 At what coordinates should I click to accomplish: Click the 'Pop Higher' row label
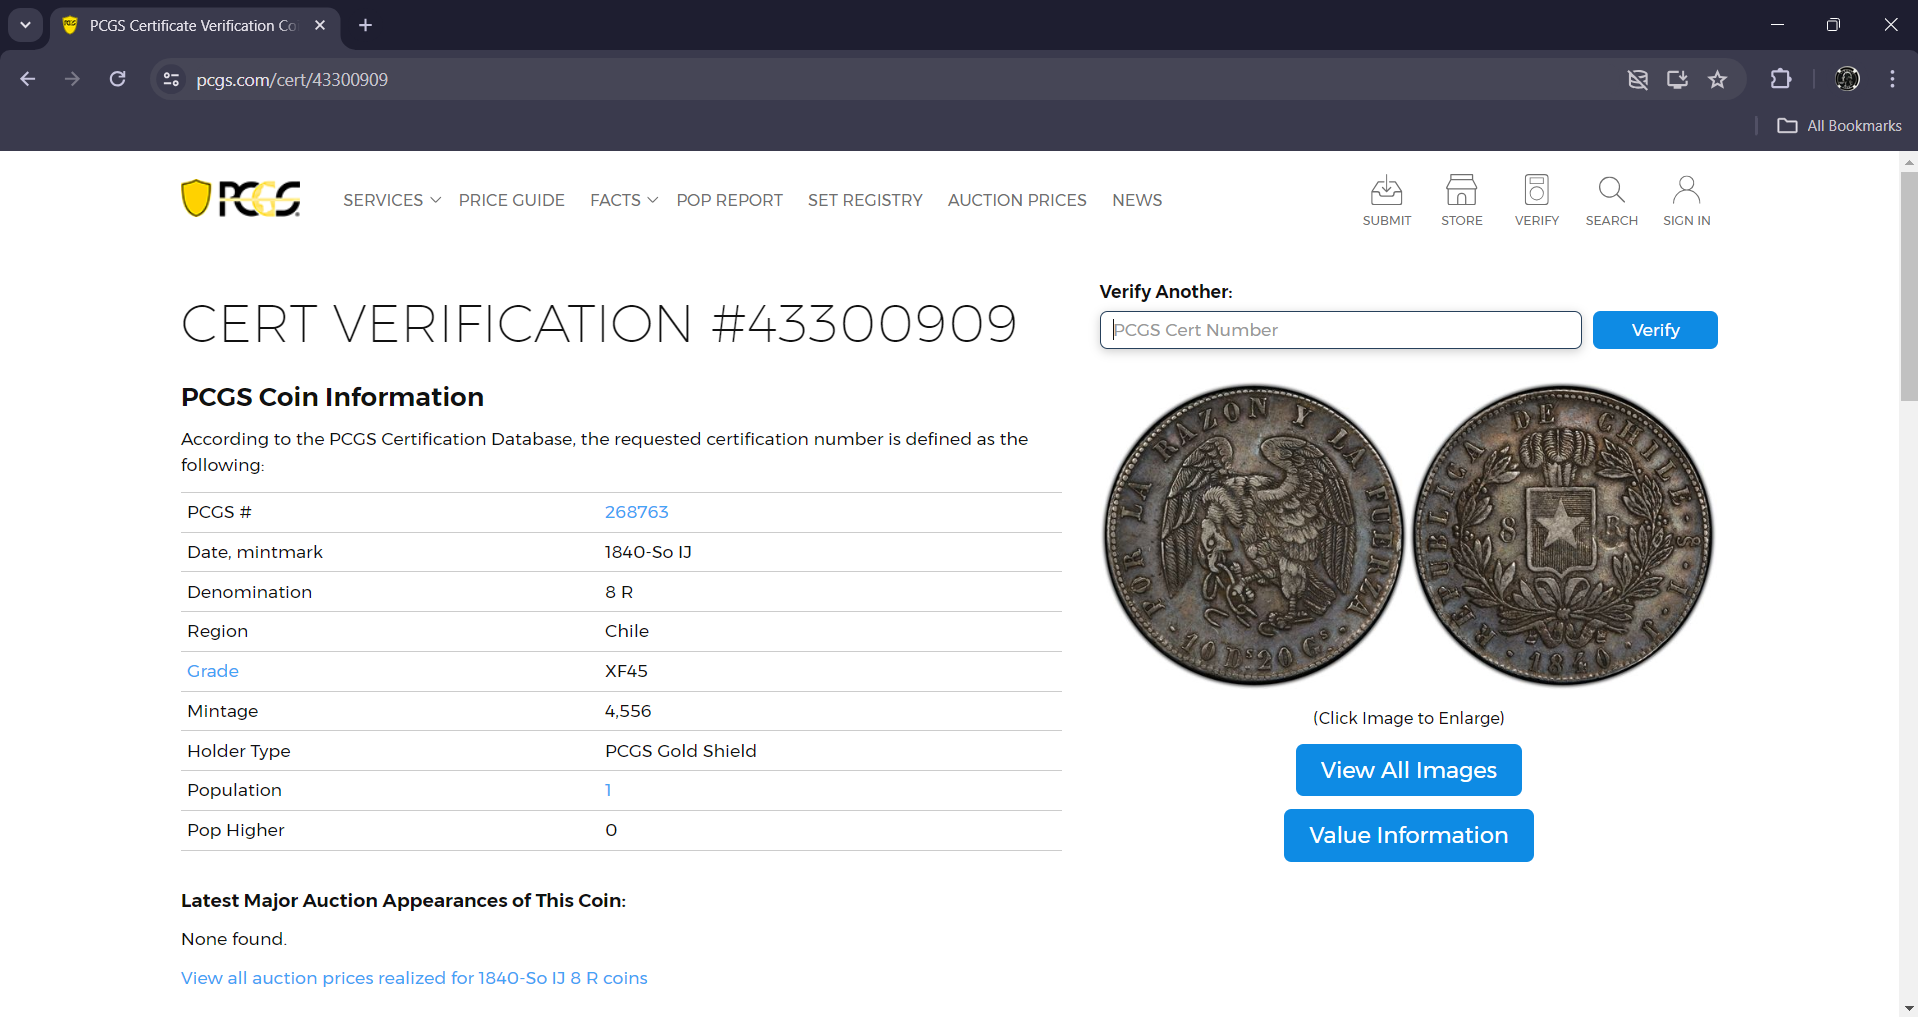tap(236, 830)
